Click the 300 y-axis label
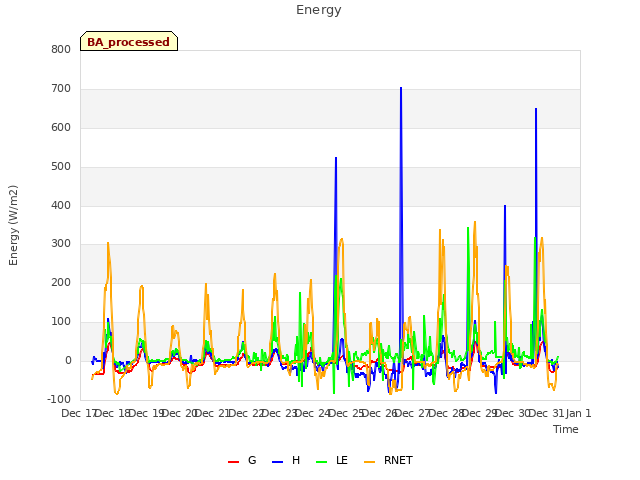This screenshot has width=640, height=480. pos(61,244)
